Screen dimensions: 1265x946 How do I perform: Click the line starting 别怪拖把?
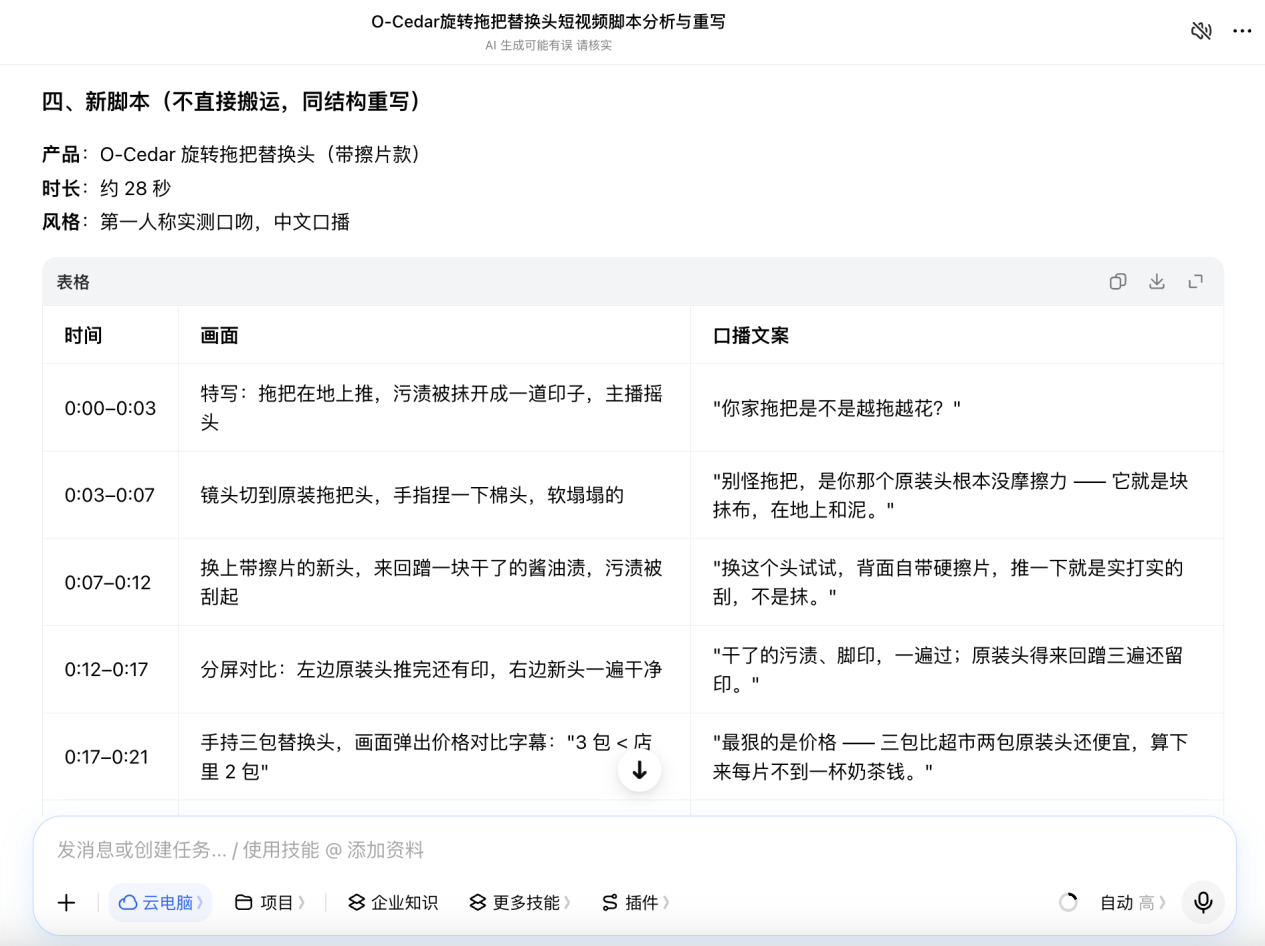pyautogui.click(x=950, y=495)
